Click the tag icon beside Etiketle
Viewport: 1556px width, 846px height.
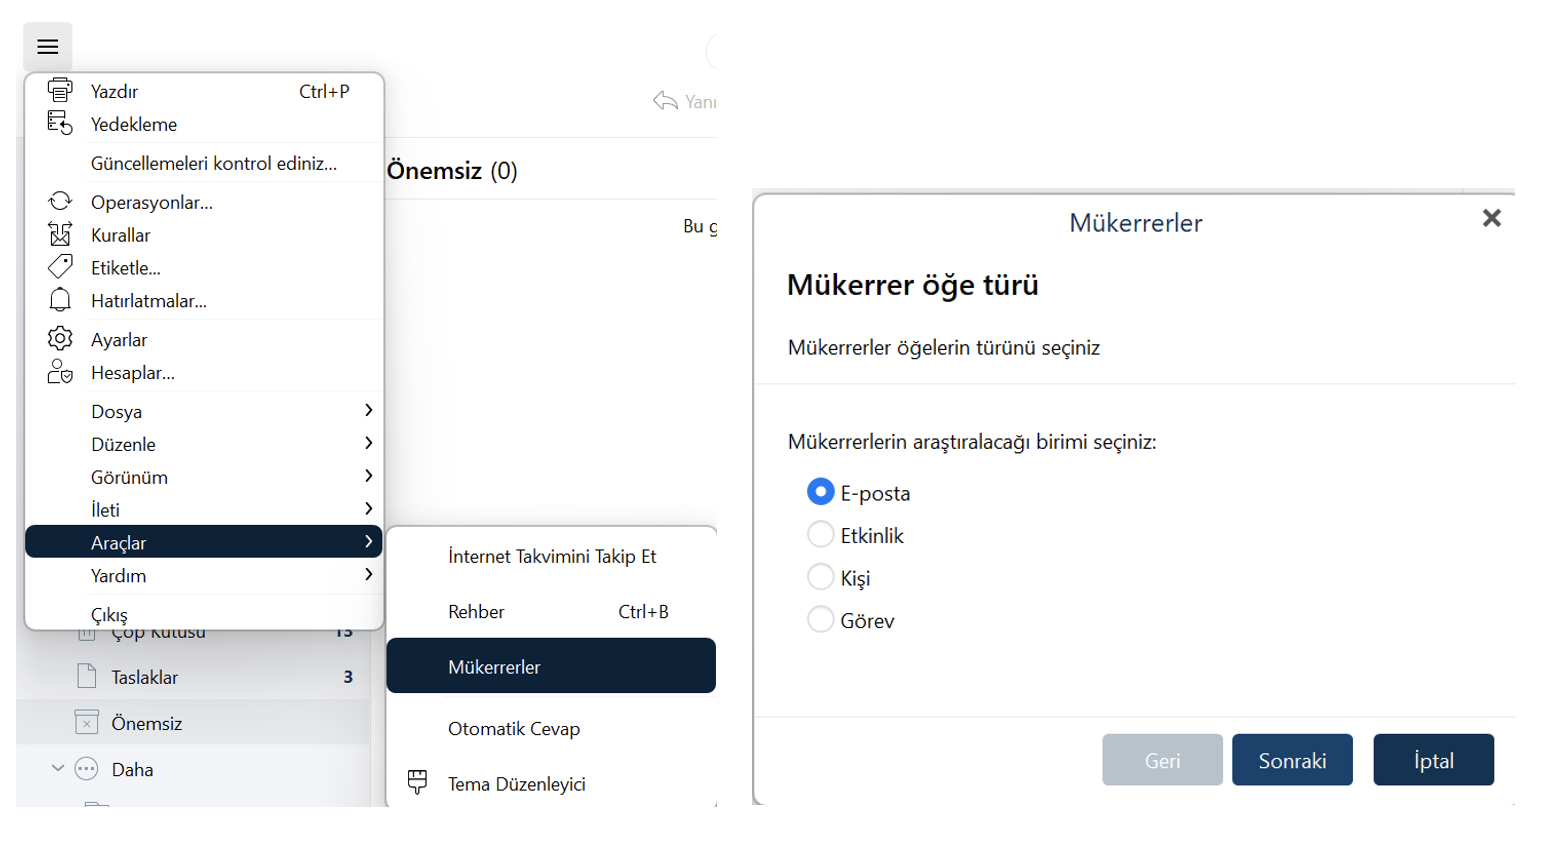(x=60, y=267)
